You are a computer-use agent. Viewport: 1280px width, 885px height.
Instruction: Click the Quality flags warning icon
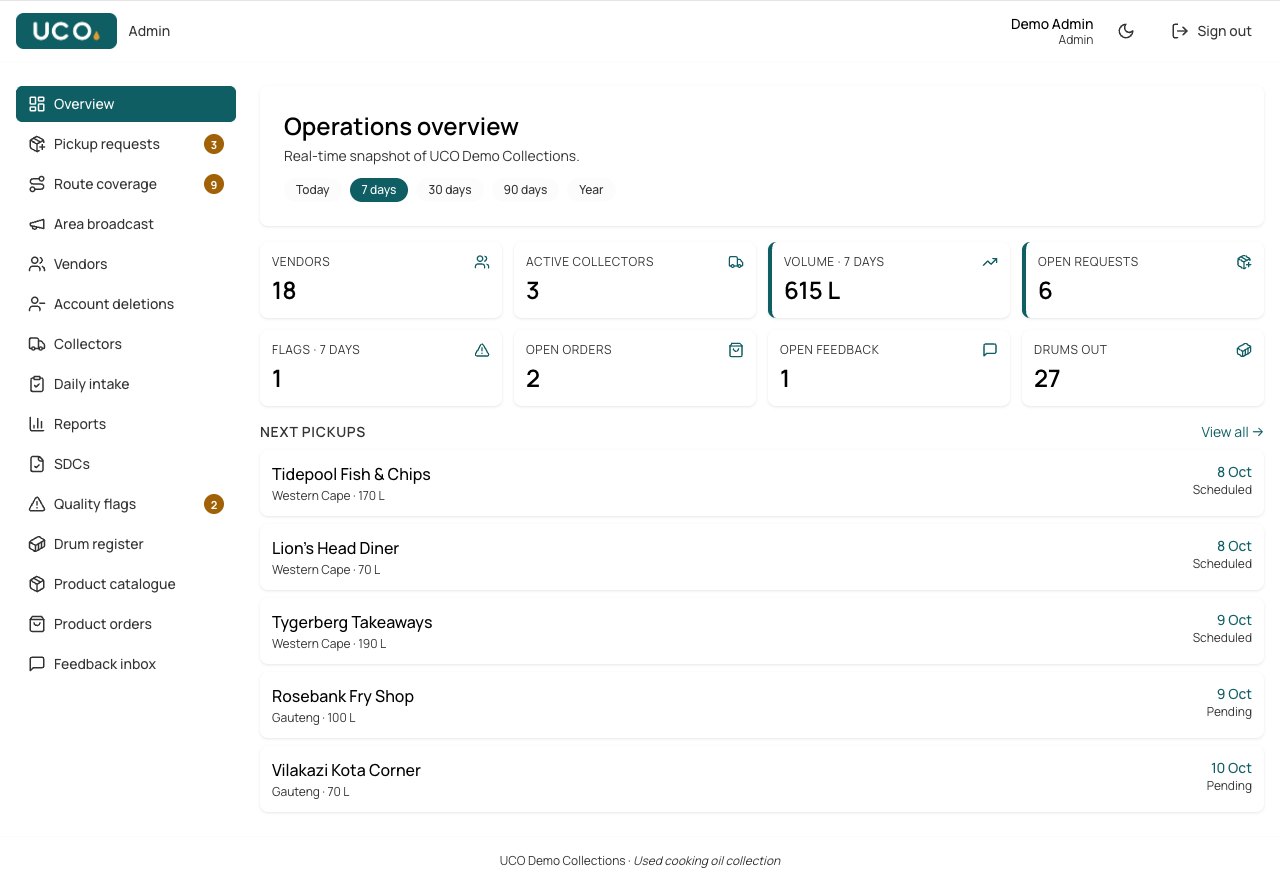click(37, 504)
